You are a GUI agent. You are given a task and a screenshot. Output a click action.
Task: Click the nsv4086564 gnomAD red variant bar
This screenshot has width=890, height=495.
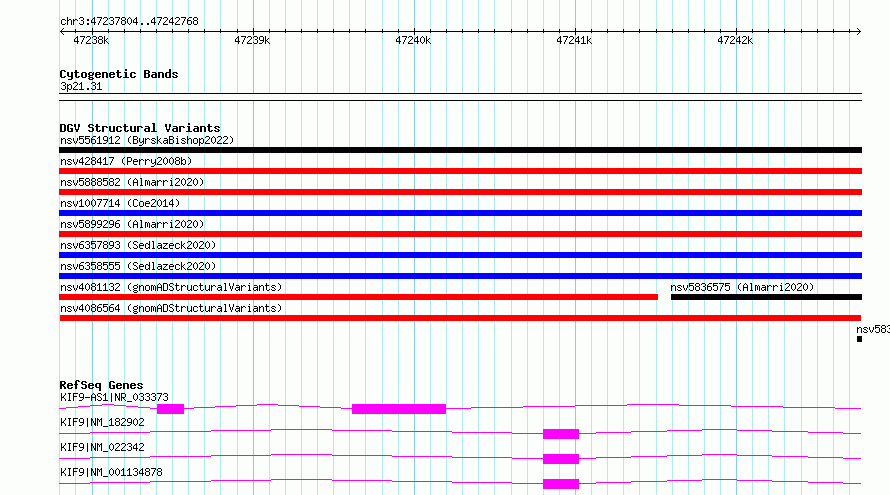point(460,318)
